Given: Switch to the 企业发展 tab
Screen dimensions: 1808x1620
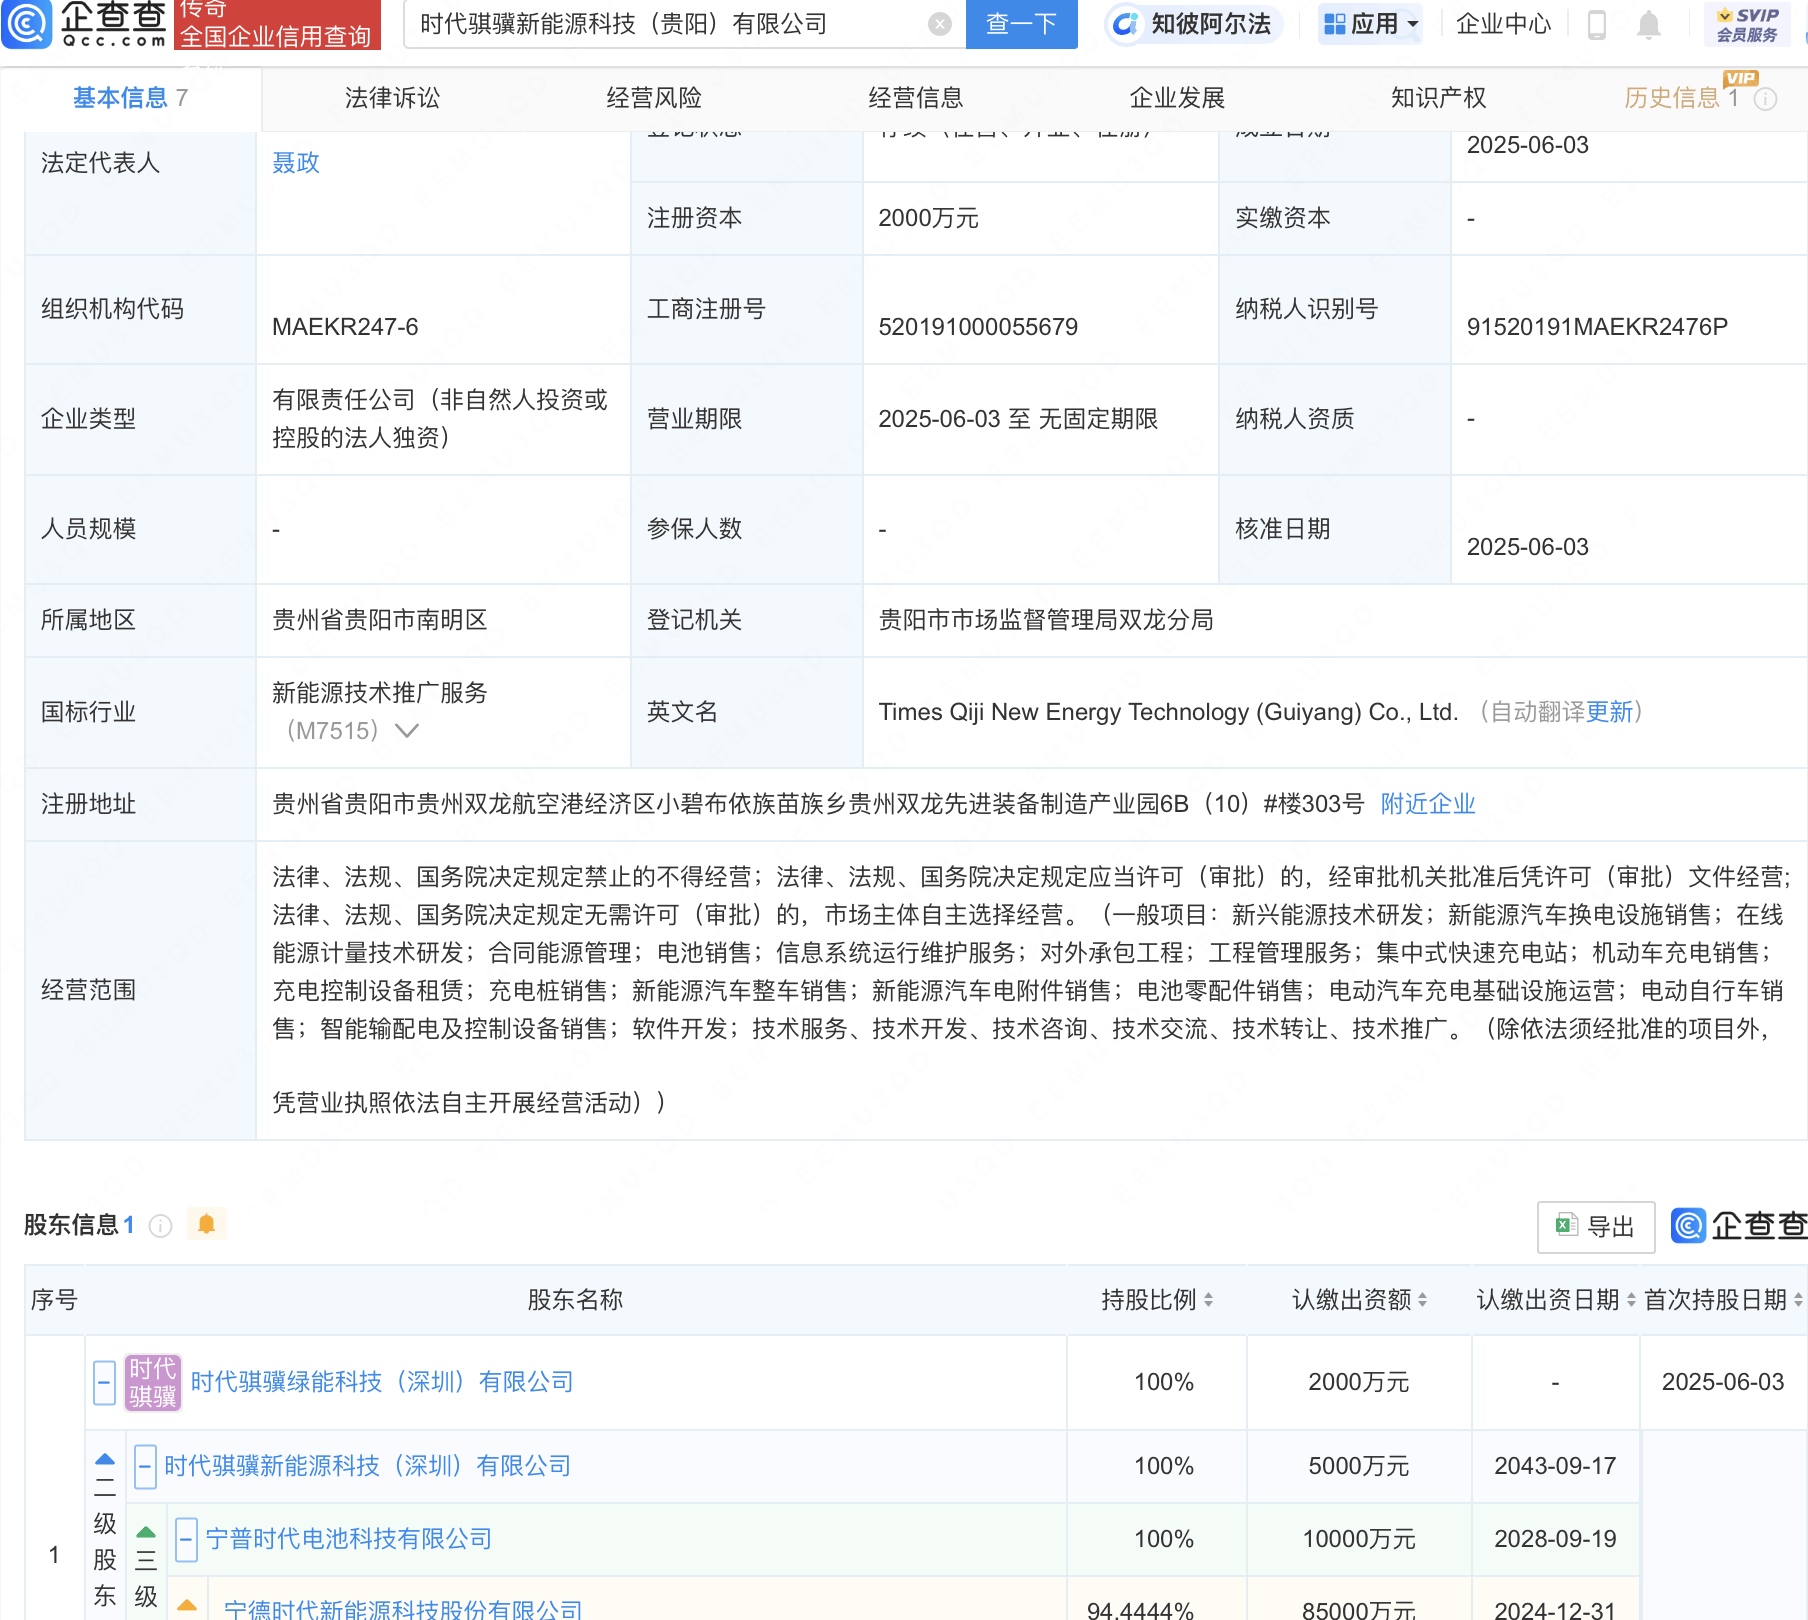Looking at the screenshot, I should coord(1177,98).
